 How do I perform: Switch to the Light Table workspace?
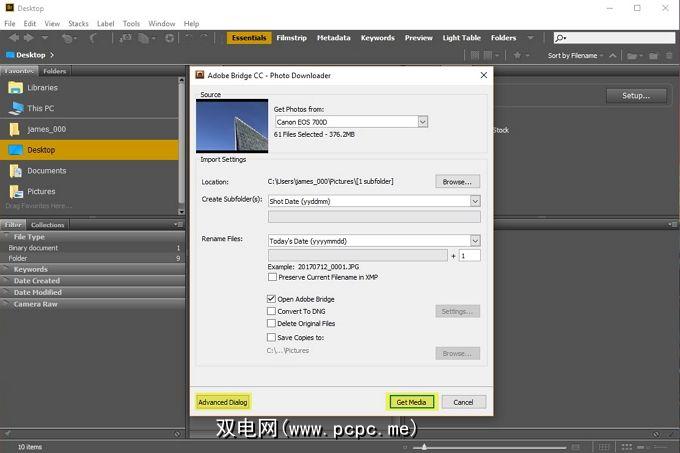coord(461,38)
